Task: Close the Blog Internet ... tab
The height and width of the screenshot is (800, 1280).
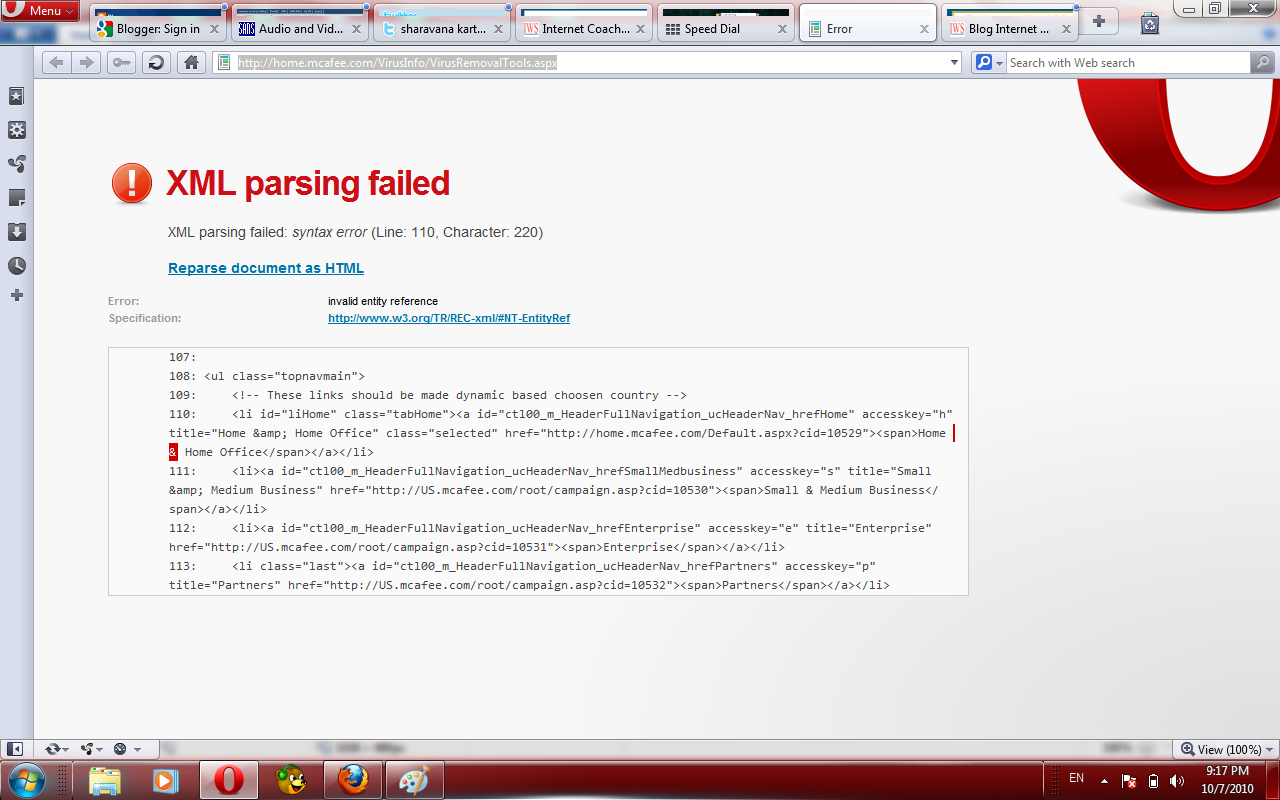Action: coord(1066,29)
